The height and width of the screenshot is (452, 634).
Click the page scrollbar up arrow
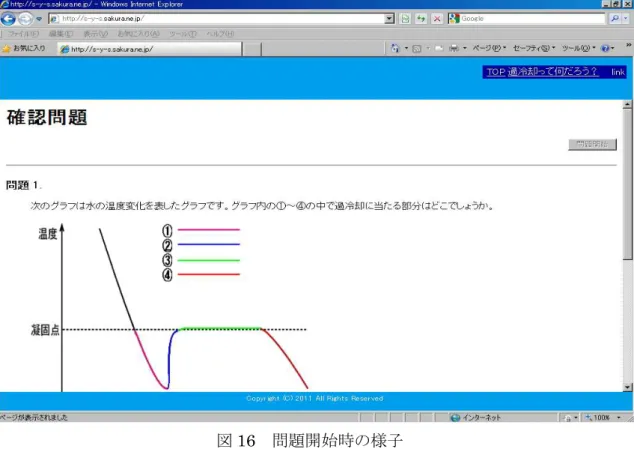click(627, 104)
